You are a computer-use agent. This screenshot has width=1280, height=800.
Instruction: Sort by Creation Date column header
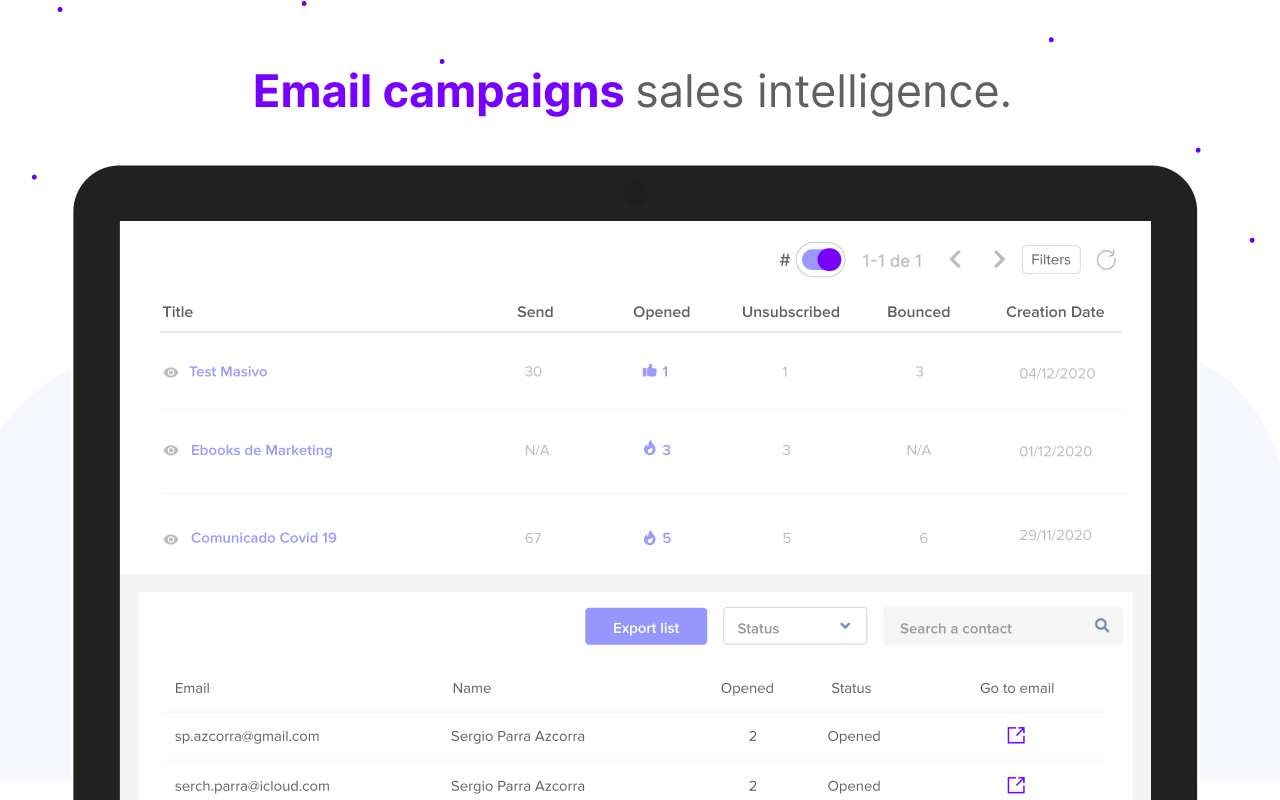pyautogui.click(x=1055, y=312)
